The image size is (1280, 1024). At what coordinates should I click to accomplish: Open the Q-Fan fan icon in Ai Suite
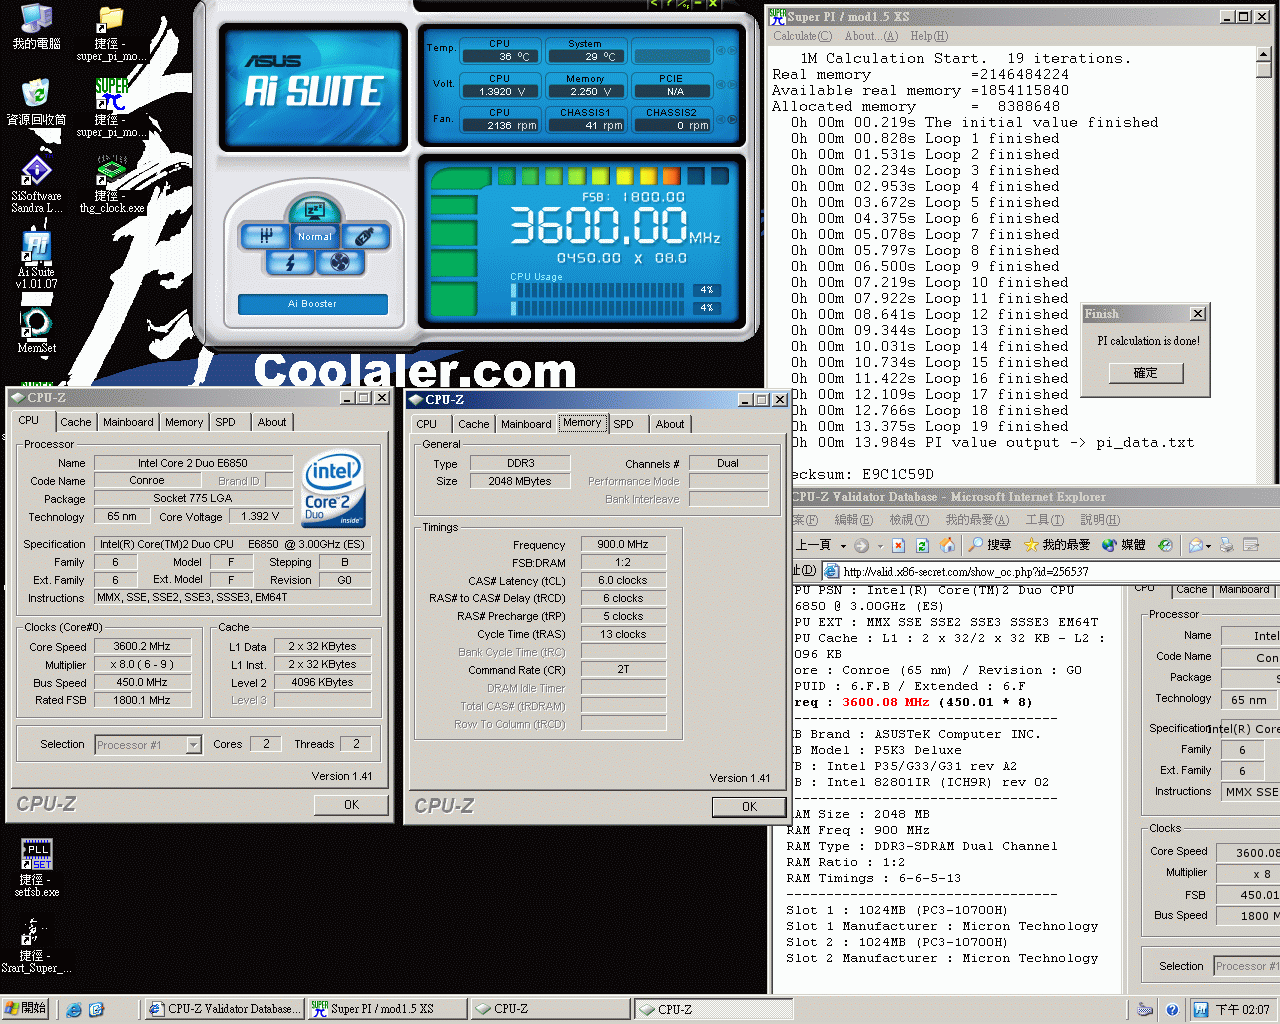pos(340,262)
